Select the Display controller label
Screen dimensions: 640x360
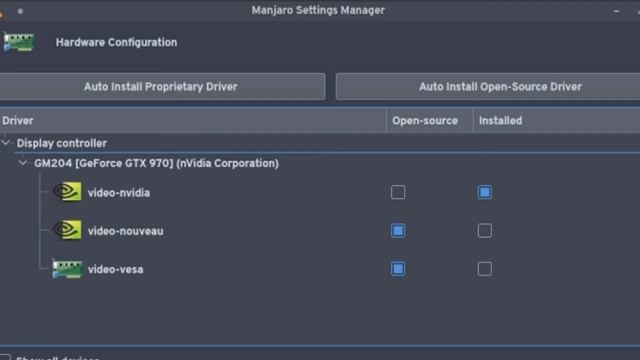[62, 143]
